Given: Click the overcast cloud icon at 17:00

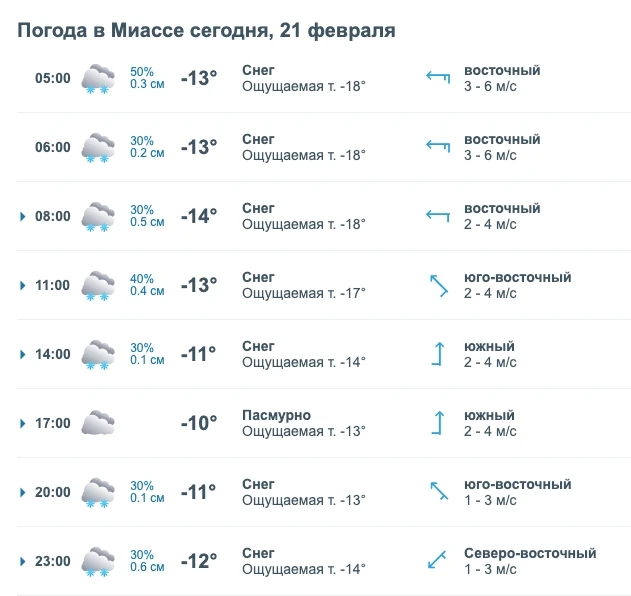Looking at the screenshot, I should 97,423.
